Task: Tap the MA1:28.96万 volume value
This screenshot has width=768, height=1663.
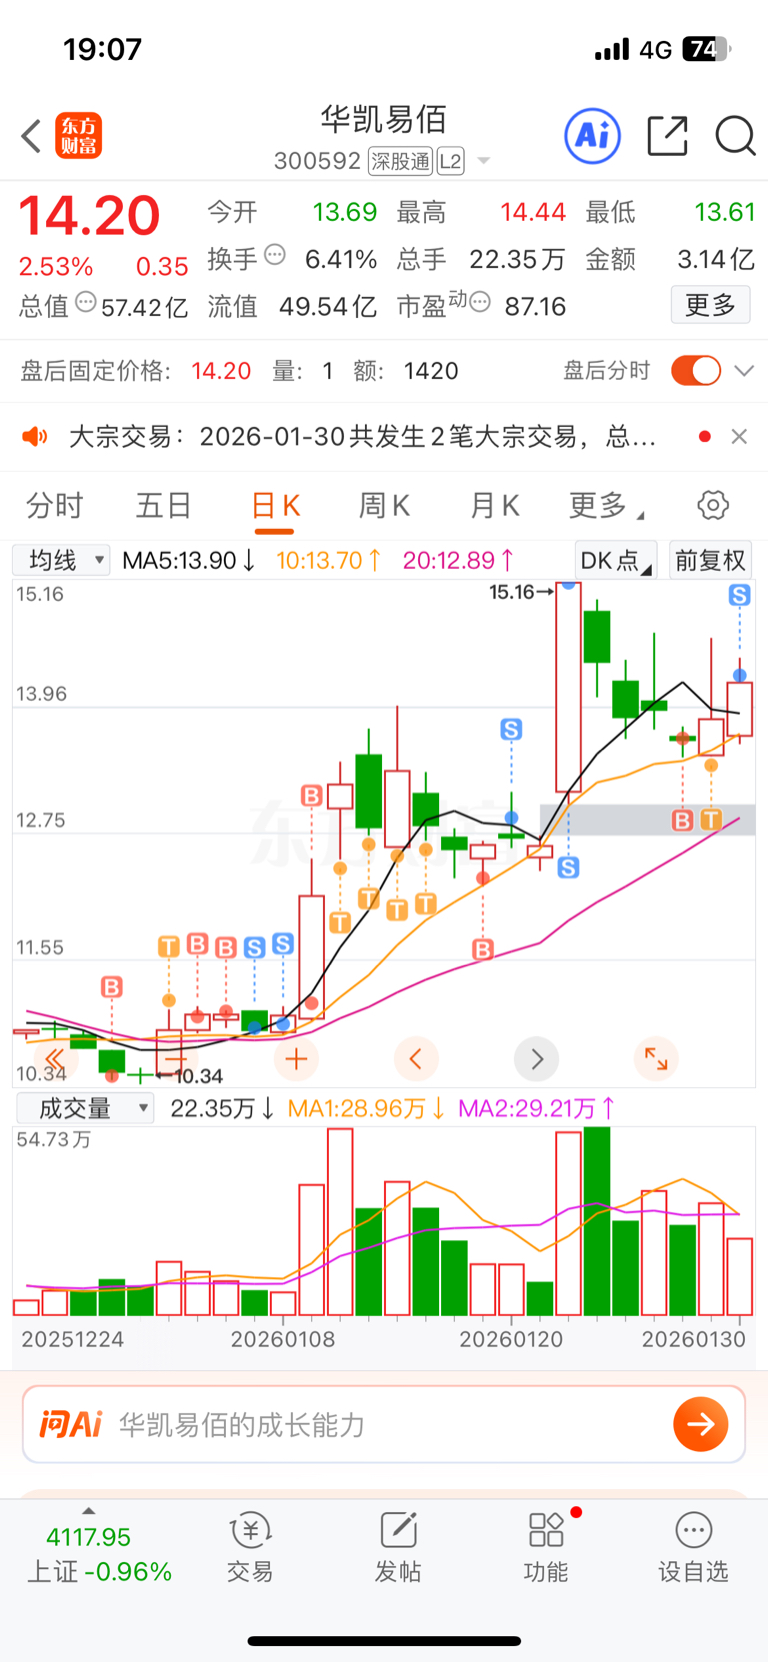Action: click(x=366, y=1108)
